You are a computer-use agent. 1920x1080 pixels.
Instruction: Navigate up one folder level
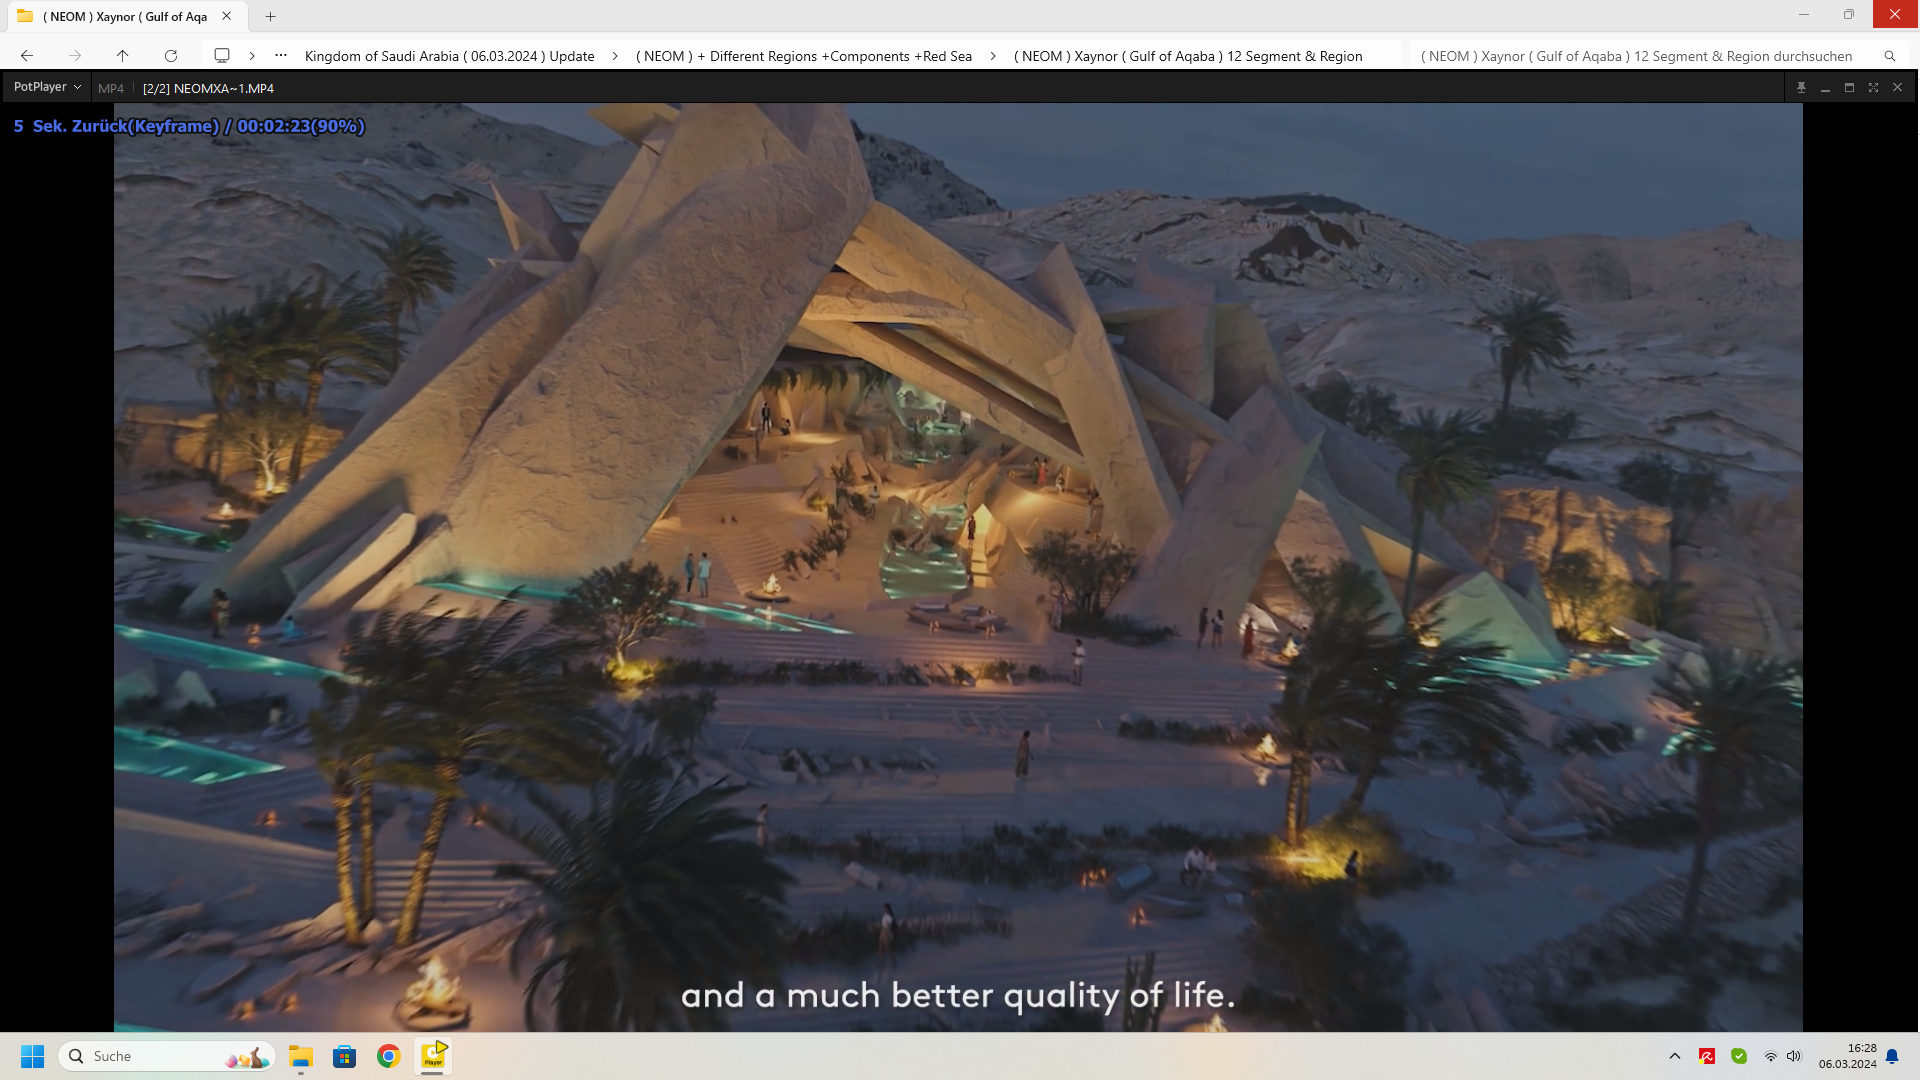[x=122, y=56]
